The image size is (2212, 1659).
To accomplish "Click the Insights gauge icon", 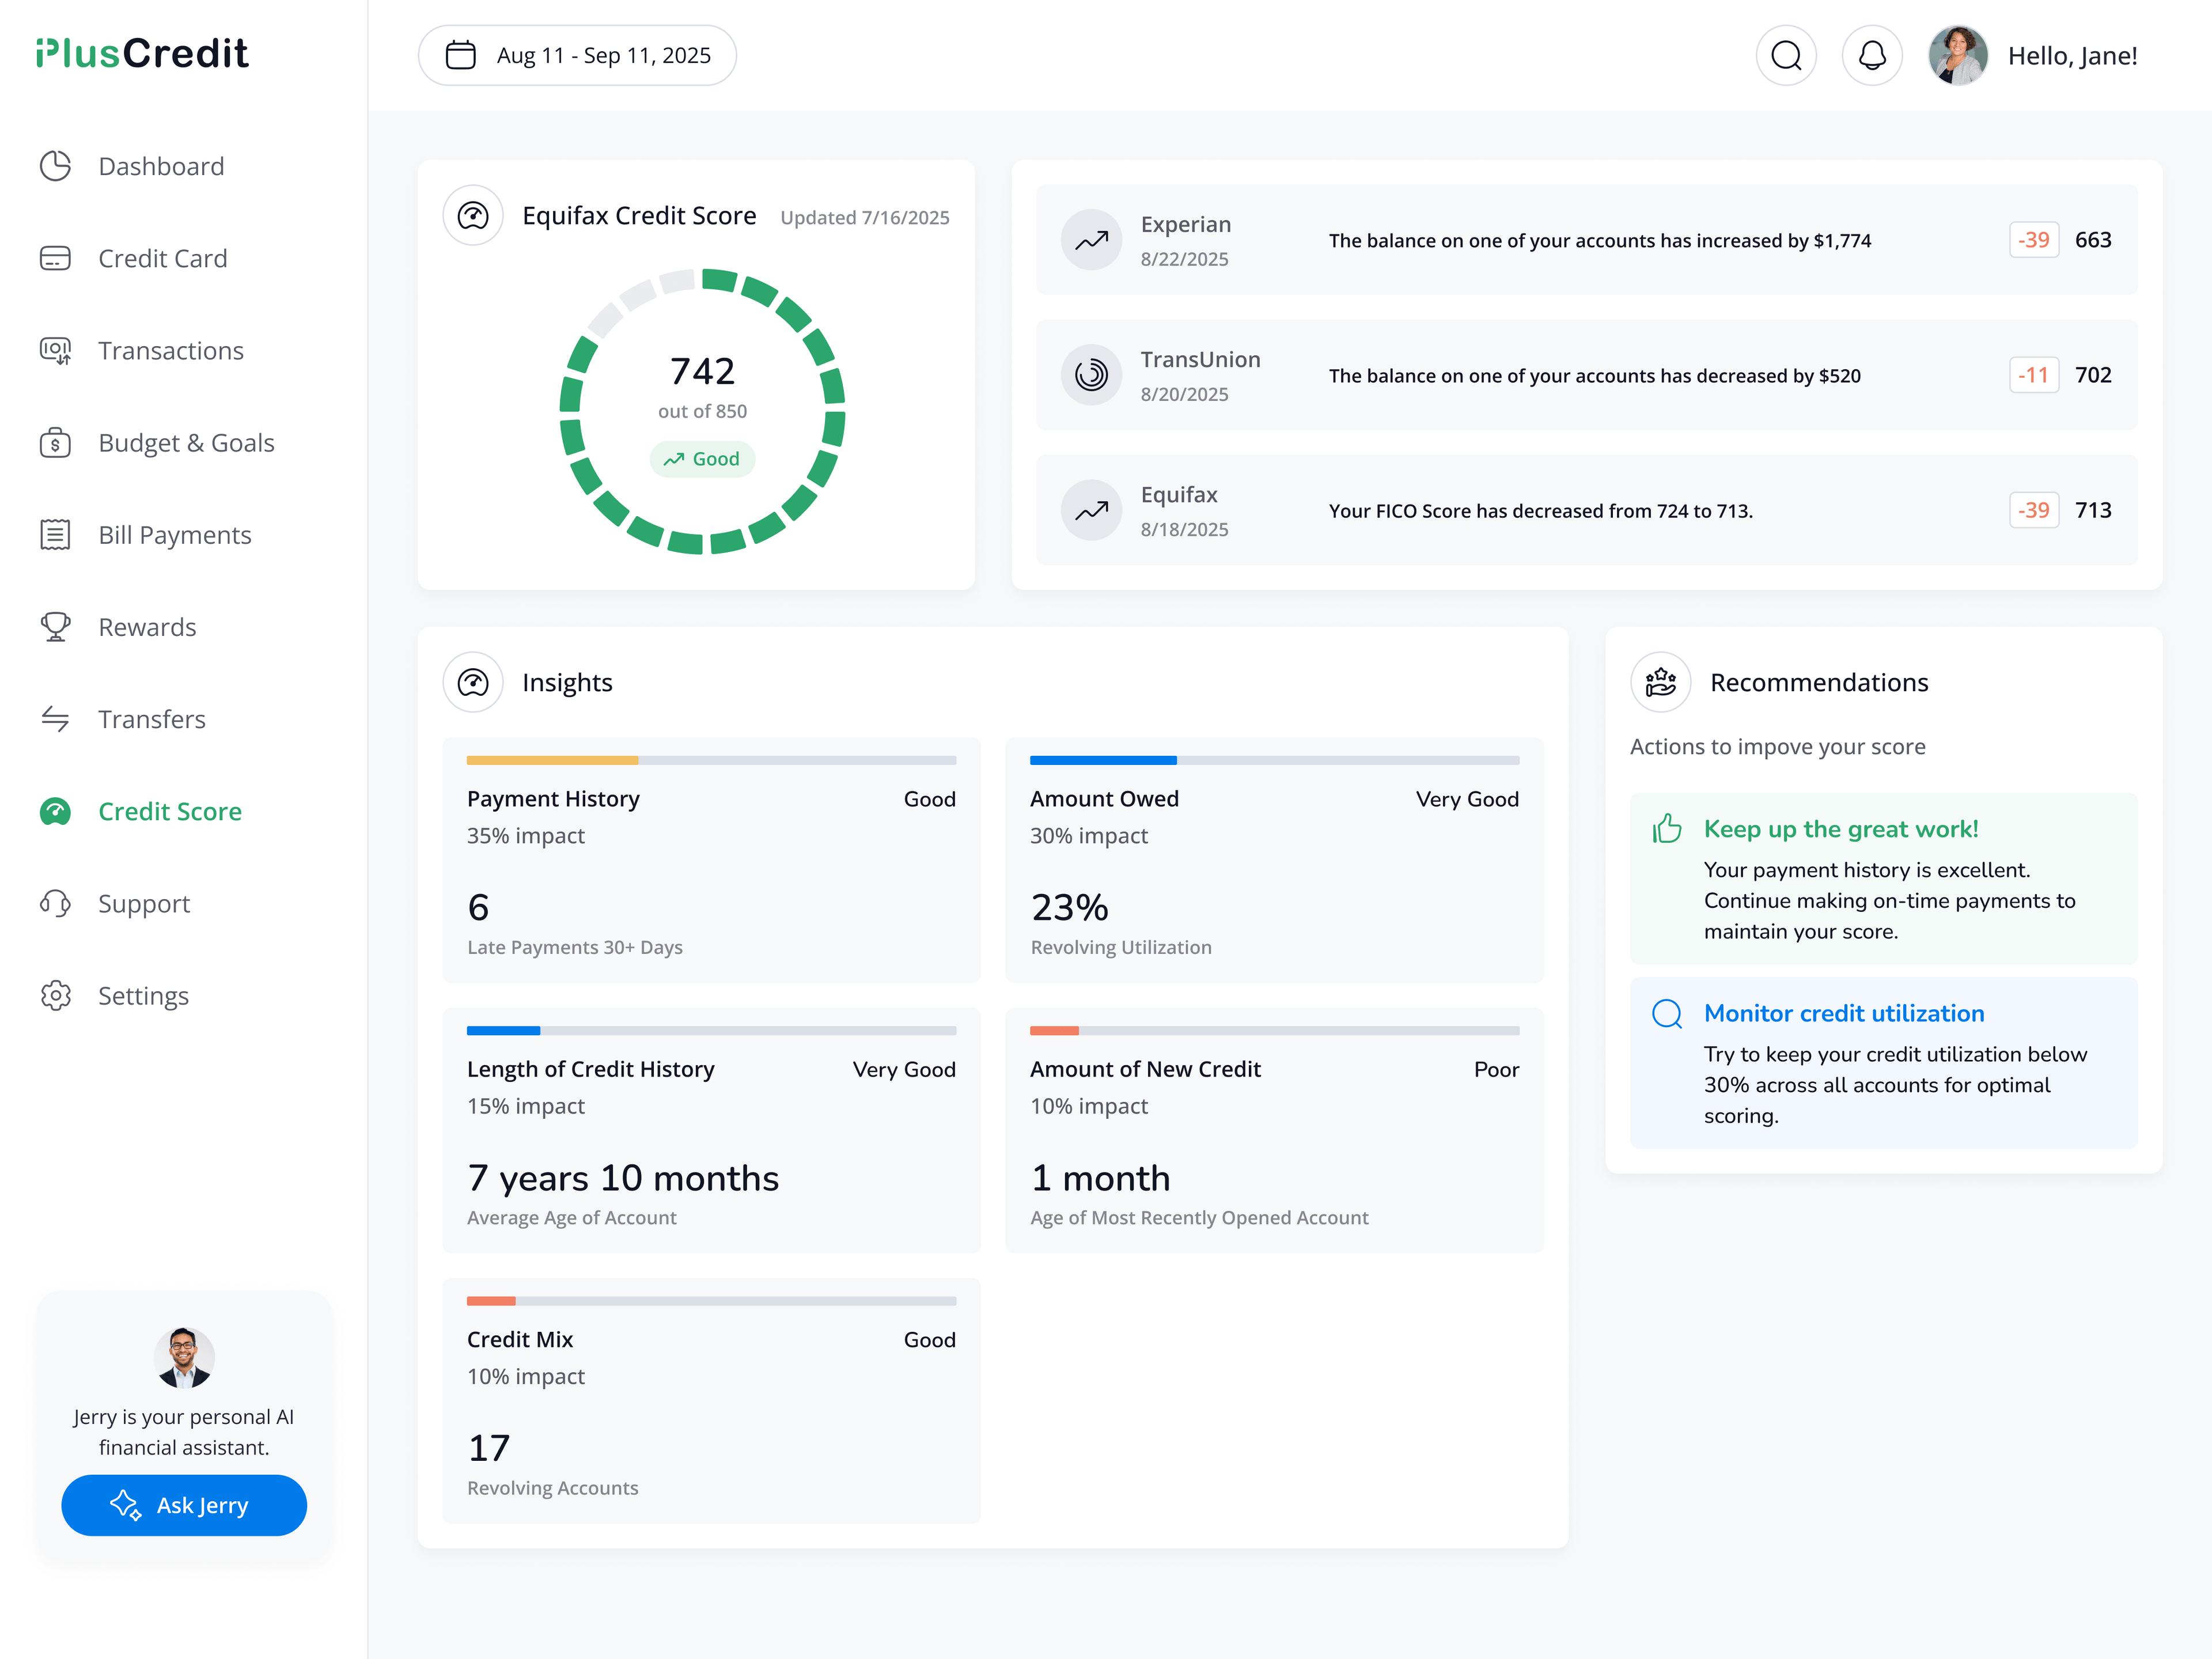I will click(x=473, y=682).
